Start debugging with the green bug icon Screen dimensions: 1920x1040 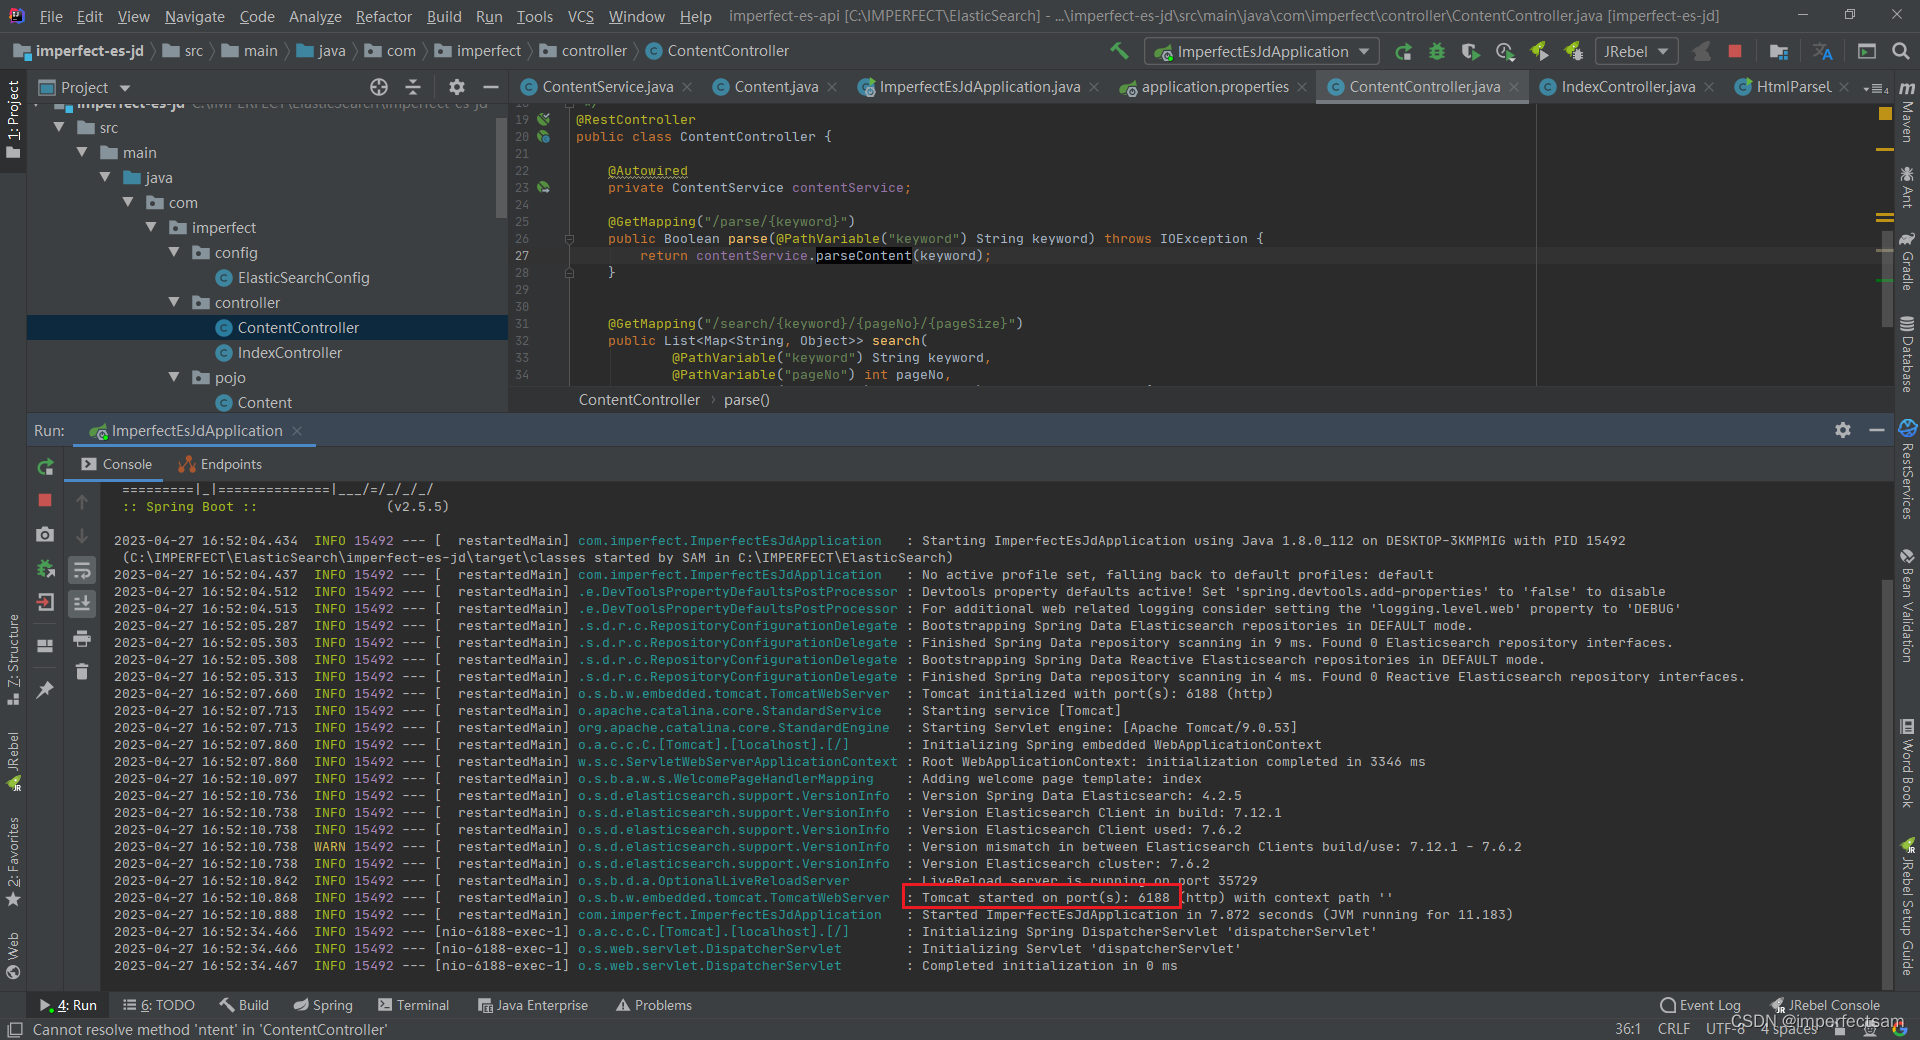pos(1437,51)
